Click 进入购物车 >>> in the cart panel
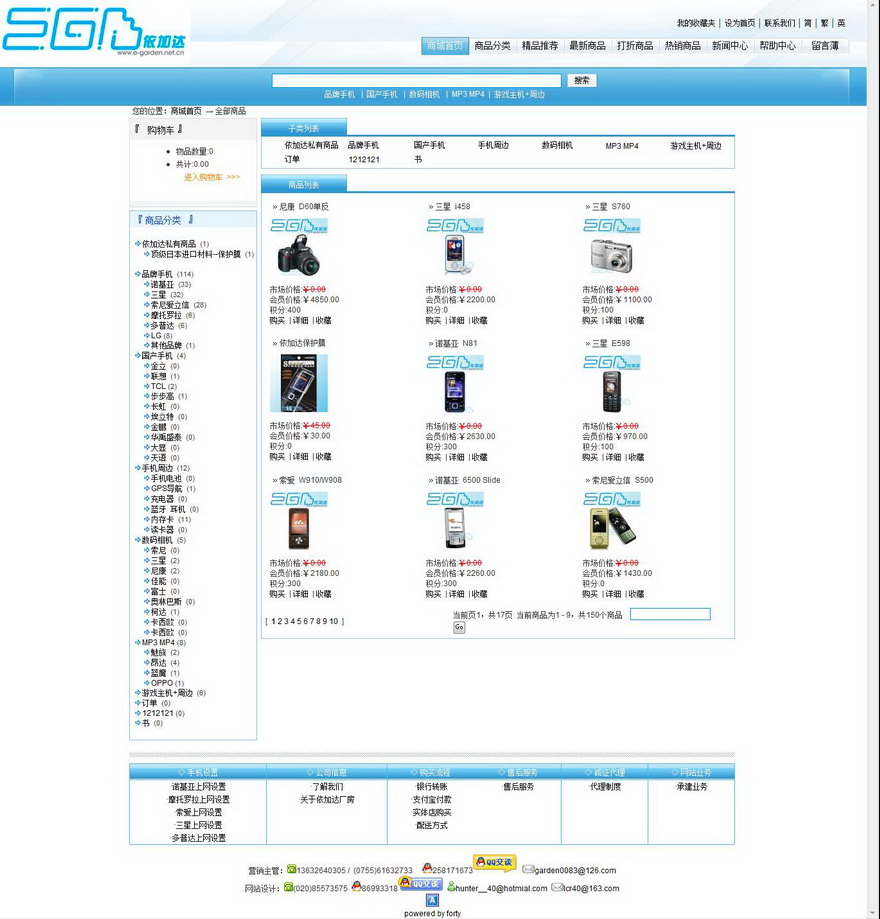 212,177
